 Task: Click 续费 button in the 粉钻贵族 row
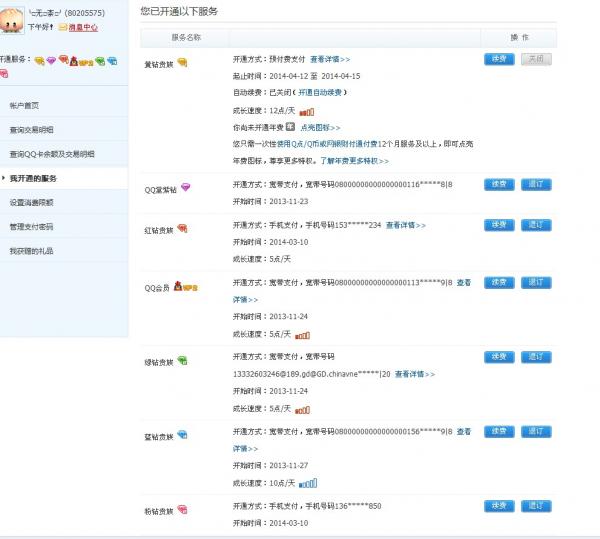tap(499, 506)
